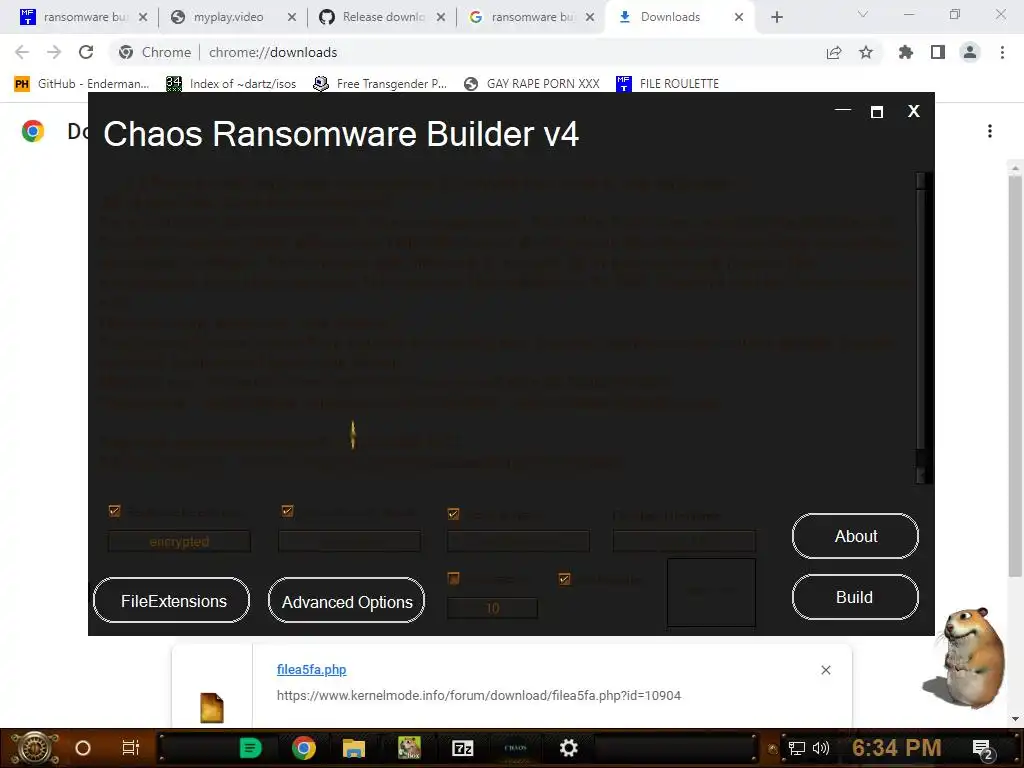Viewport: 1024px width, 768px height.
Task: Open the Settings gear on taskbar
Action: pos(569,748)
